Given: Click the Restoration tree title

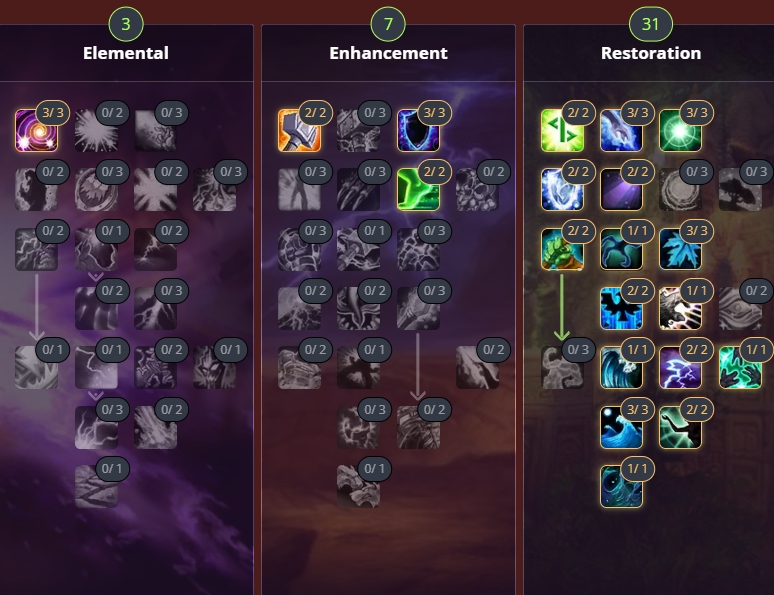Looking at the screenshot, I should click(x=651, y=53).
